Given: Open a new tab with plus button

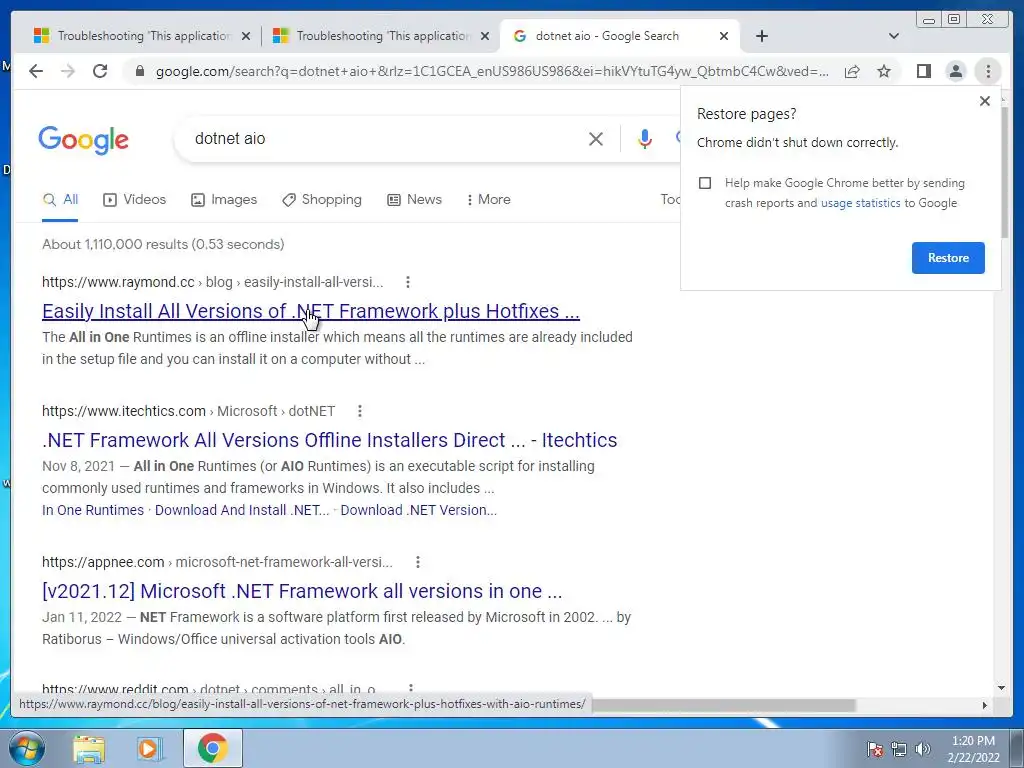Looking at the screenshot, I should [761, 36].
